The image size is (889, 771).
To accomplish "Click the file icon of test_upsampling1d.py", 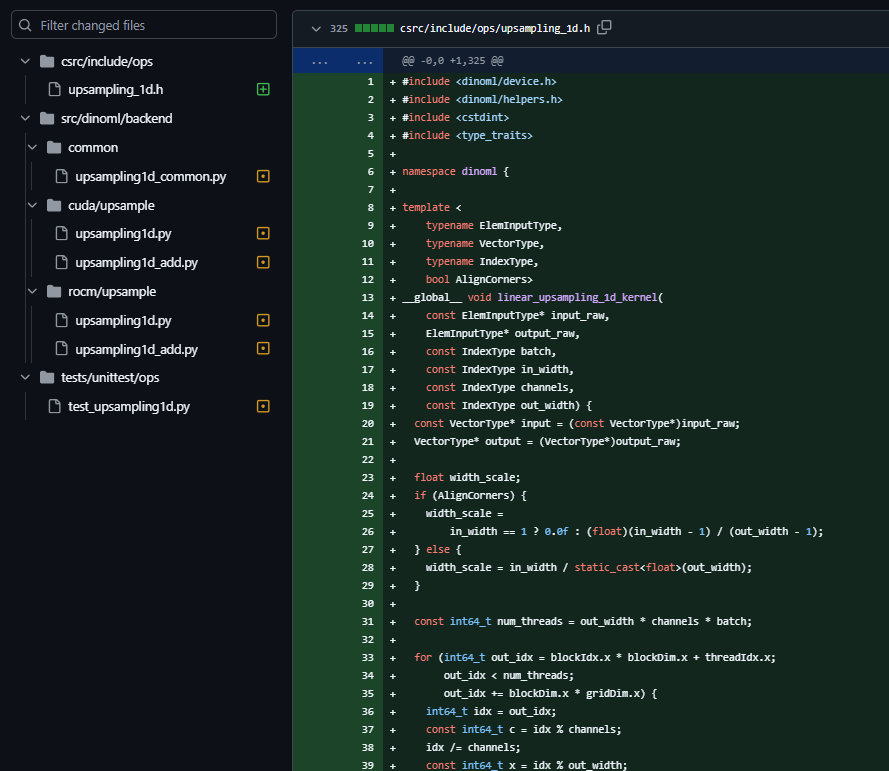I will (55, 407).
